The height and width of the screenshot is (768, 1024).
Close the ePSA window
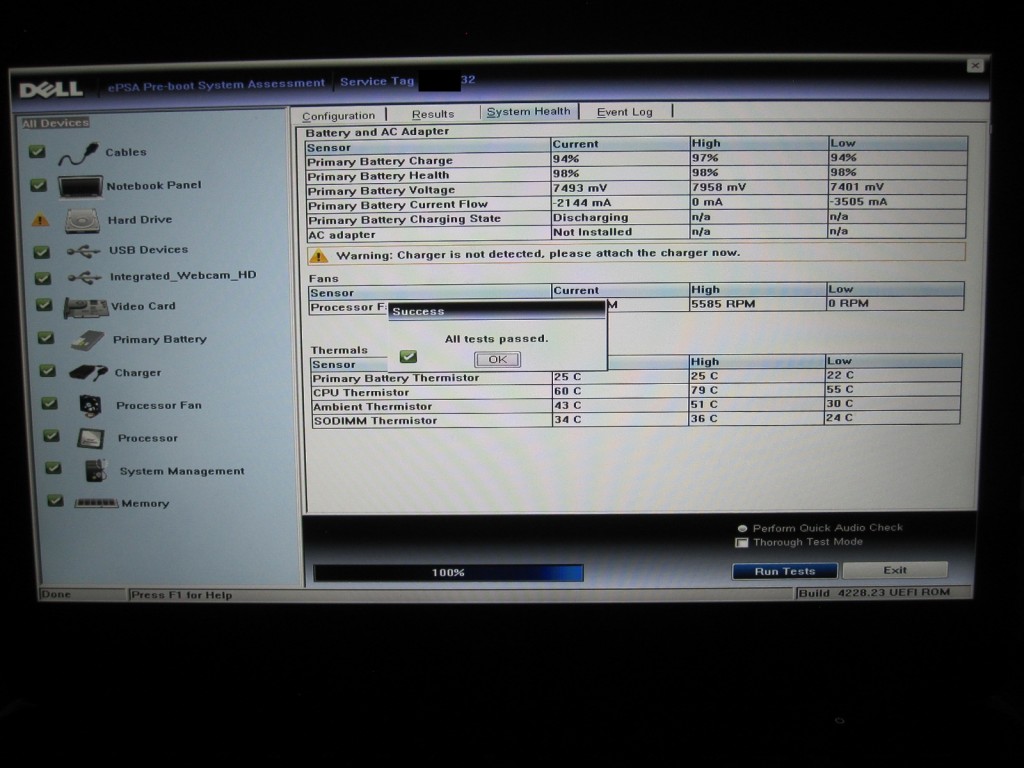point(975,66)
